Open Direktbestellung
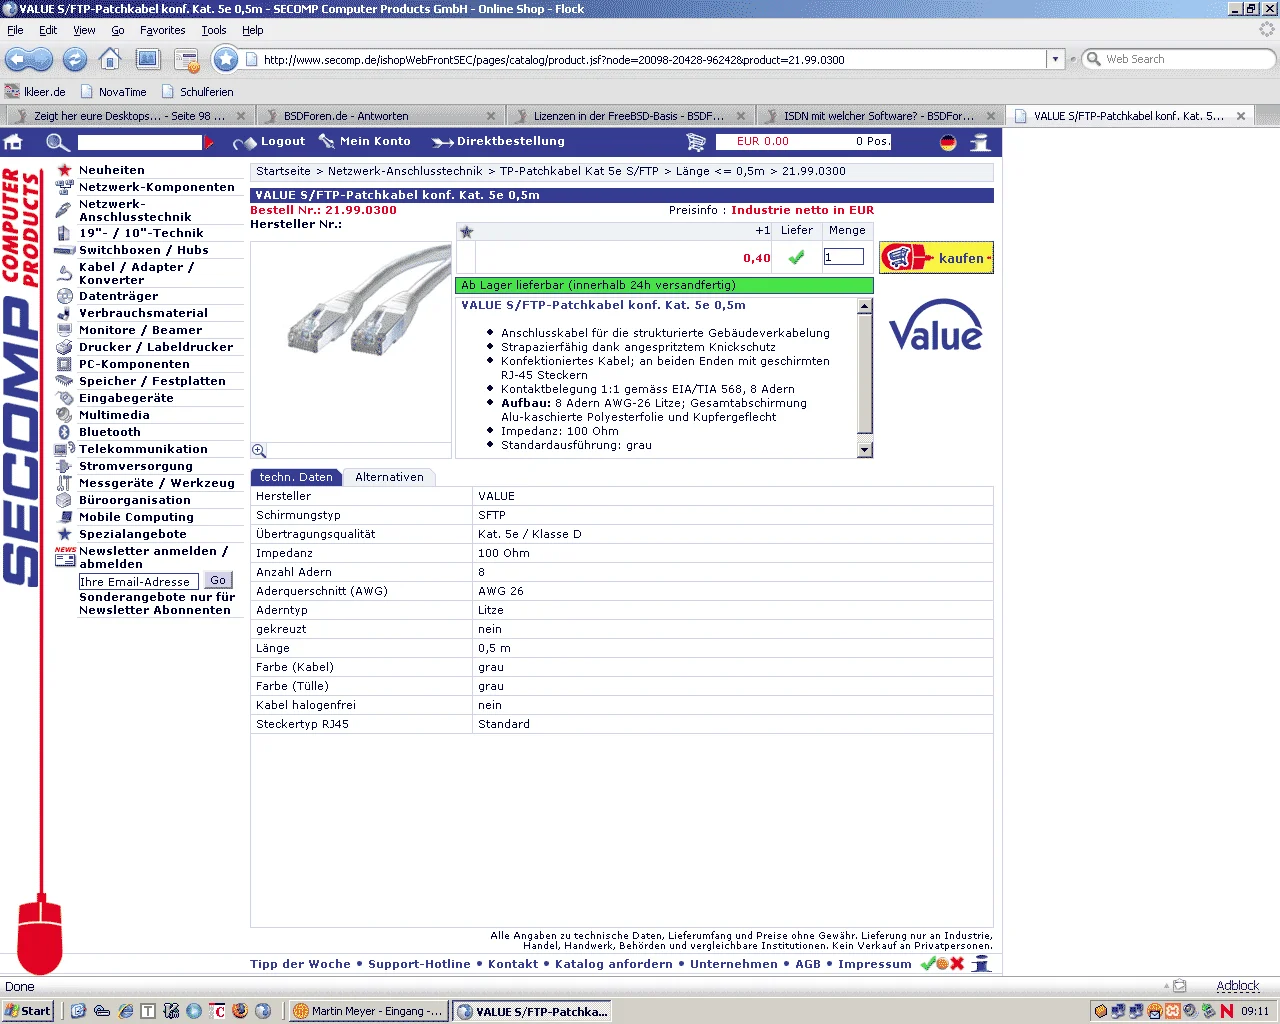Viewport: 1280px width, 1024px height. (511, 142)
